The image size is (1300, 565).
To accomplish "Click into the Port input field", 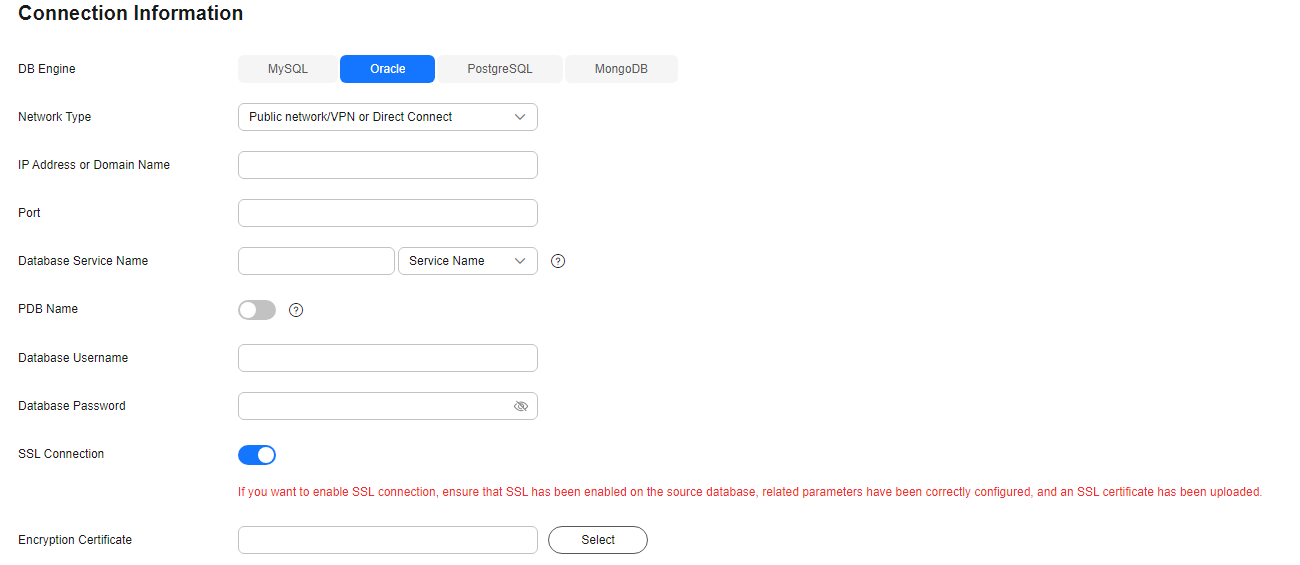I will pos(388,213).
